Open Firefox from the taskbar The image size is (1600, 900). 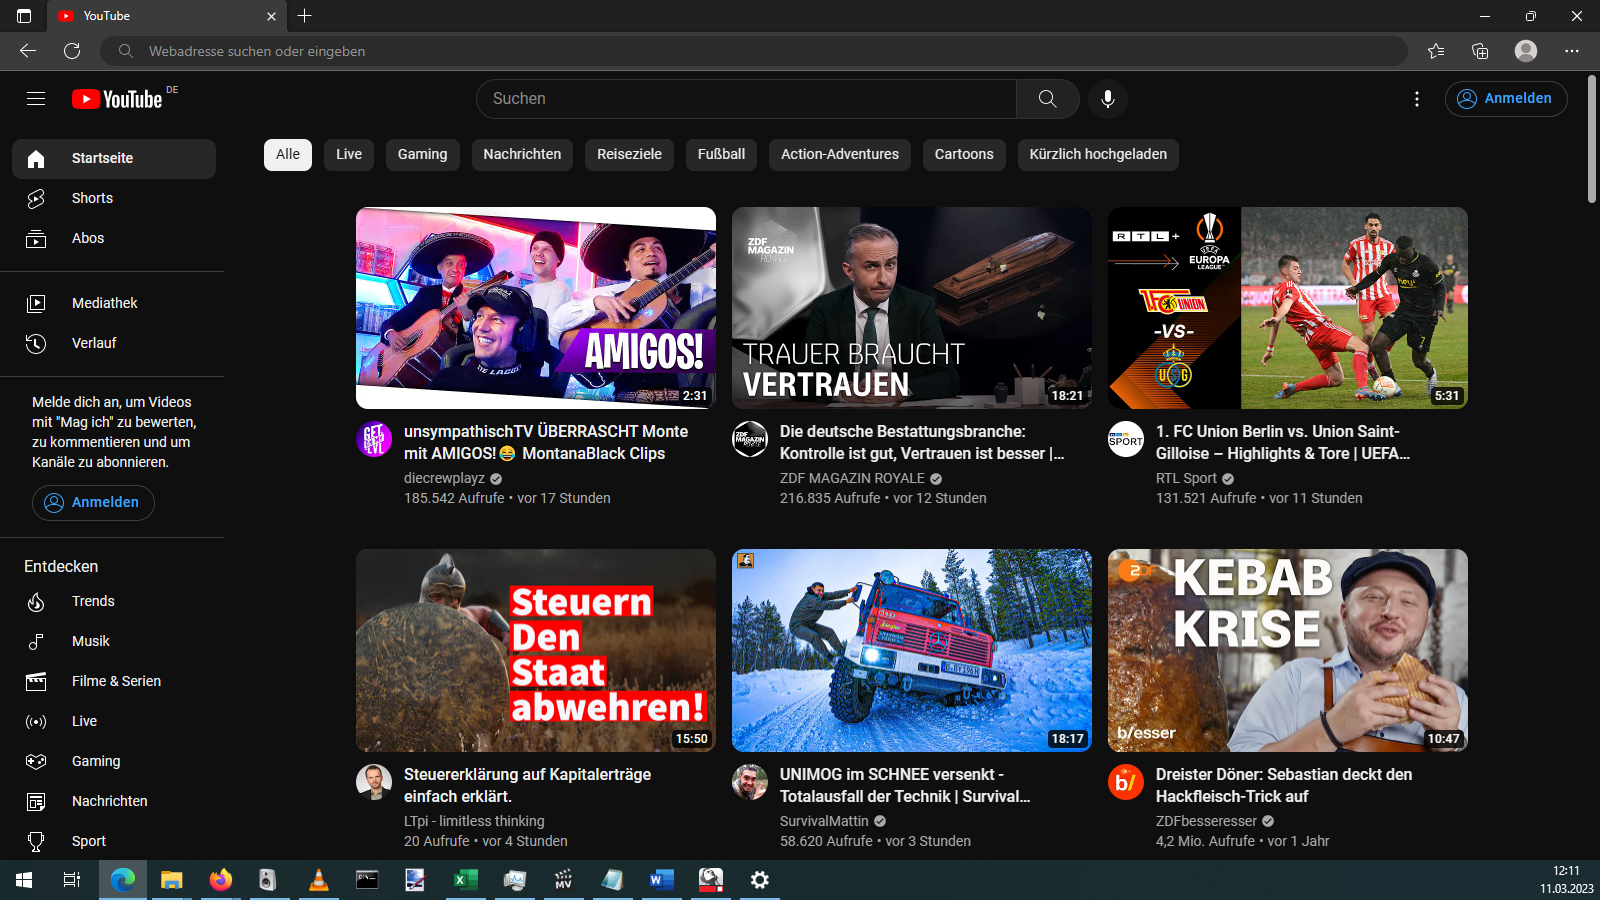[x=220, y=880]
